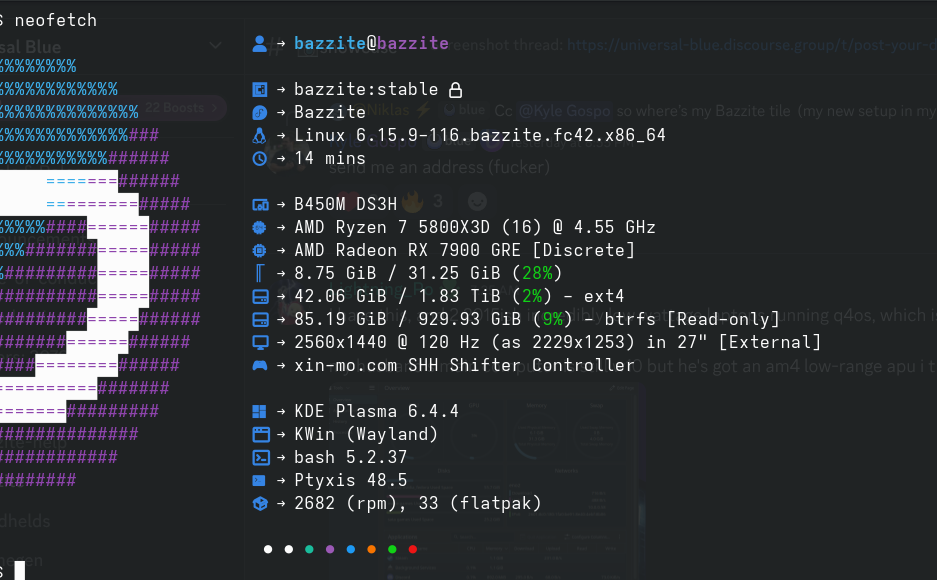Image resolution: width=937 pixels, height=580 pixels.
Task: Click the "Linux 6.15.9-116.bazzite.fc42.x86_64" kernel text
Action: (480, 136)
